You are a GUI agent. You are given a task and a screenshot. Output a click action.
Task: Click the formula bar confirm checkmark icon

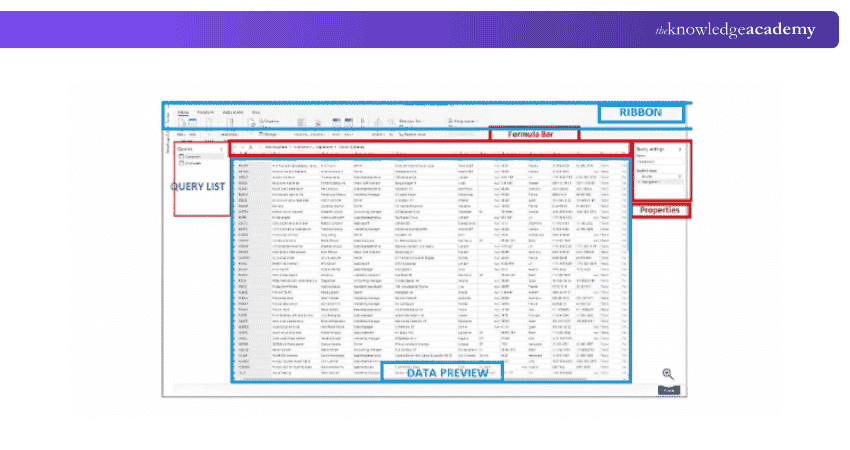click(x=244, y=147)
